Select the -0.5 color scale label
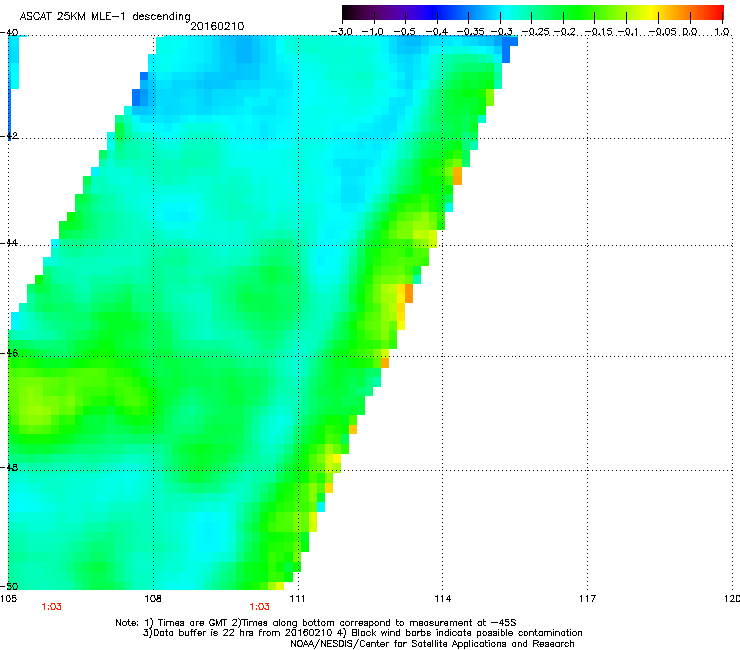Viewport: 740px width, 650px height. tap(404, 32)
